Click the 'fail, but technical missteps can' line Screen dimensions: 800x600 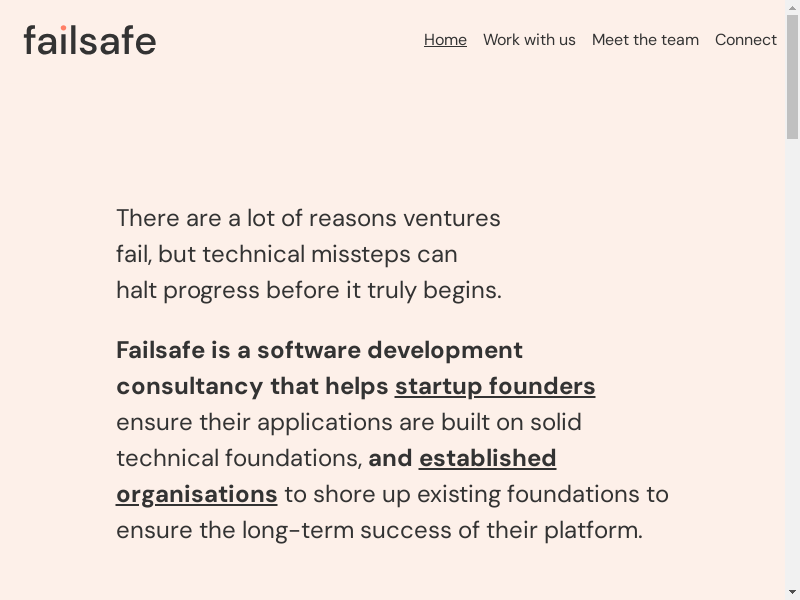(286, 254)
